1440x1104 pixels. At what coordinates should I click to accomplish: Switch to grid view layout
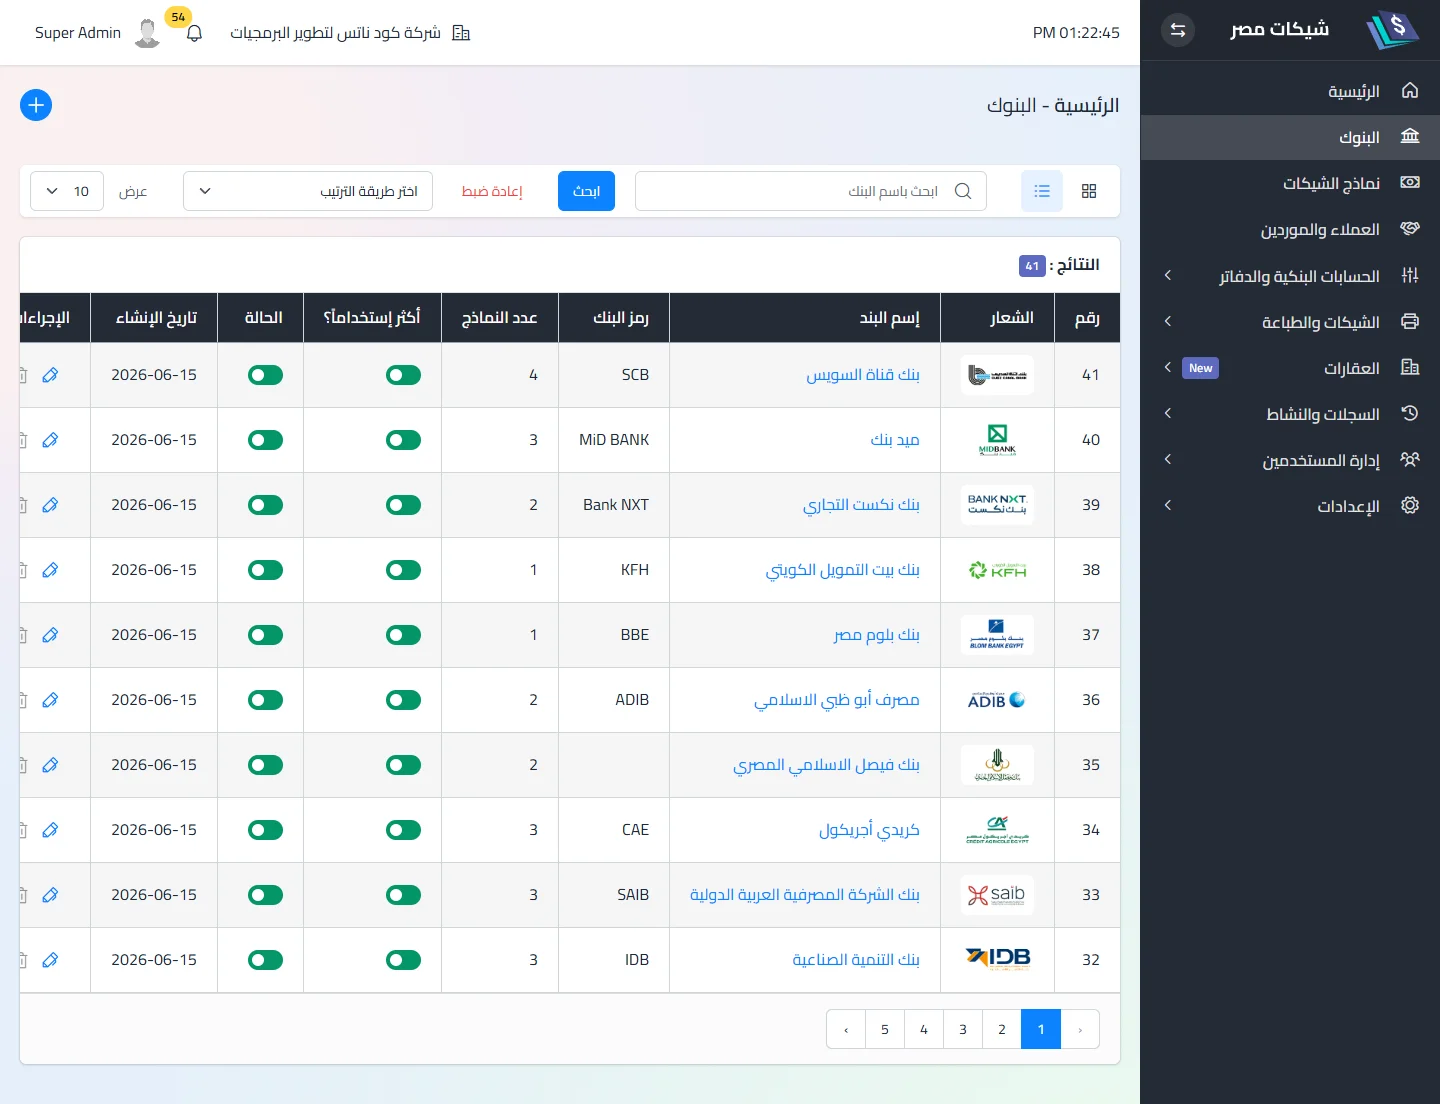pos(1089,191)
